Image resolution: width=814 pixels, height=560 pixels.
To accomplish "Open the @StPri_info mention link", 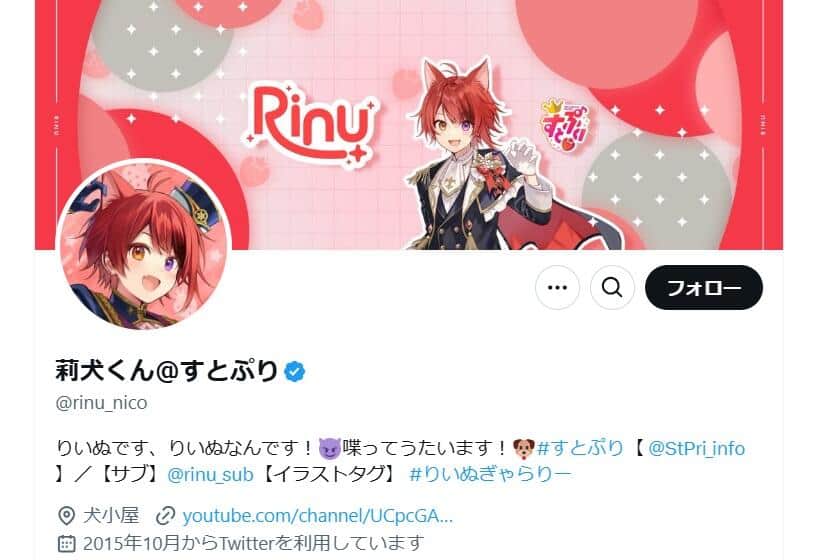I will pyautogui.click(x=696, y=448).
